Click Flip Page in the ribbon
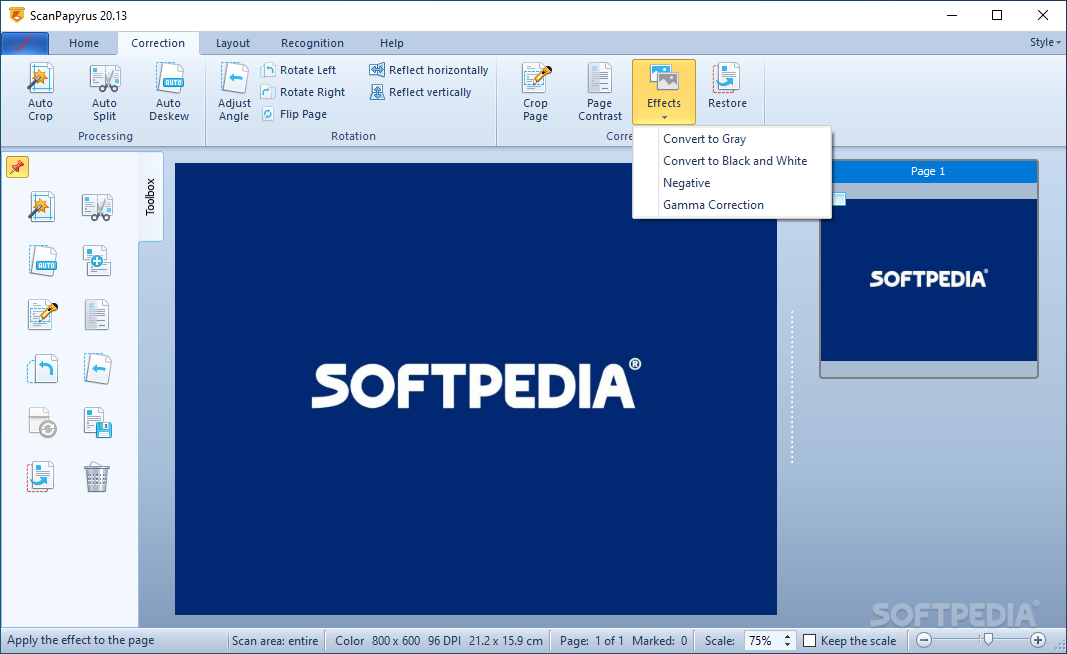Screen dimensions: 1067x654 (x=294, y=114)
